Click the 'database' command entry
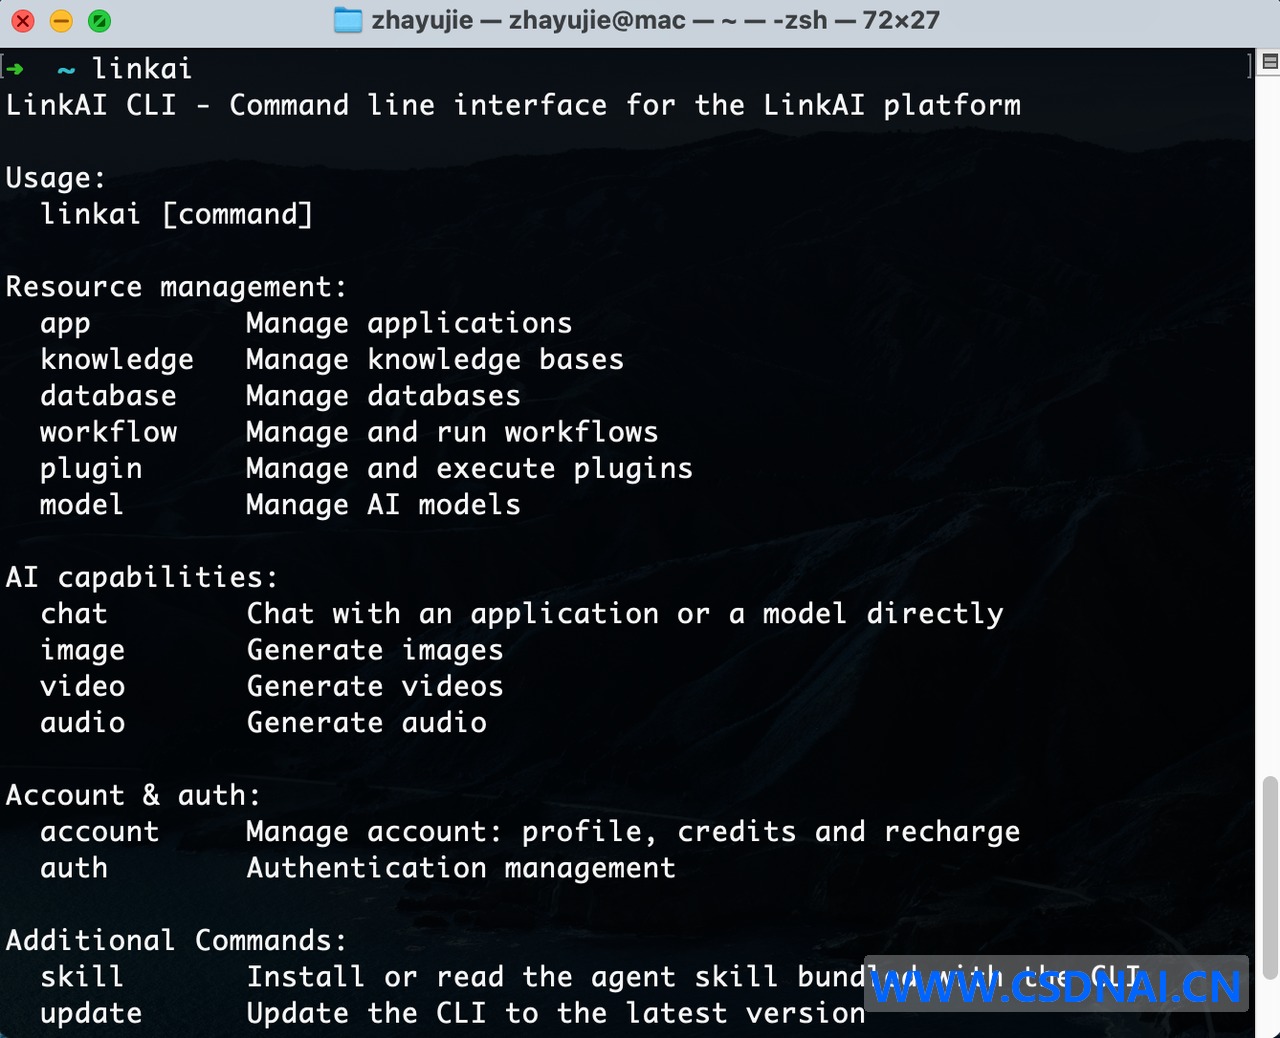This screenshot has width=1280, height=1038. click(108, 396)
